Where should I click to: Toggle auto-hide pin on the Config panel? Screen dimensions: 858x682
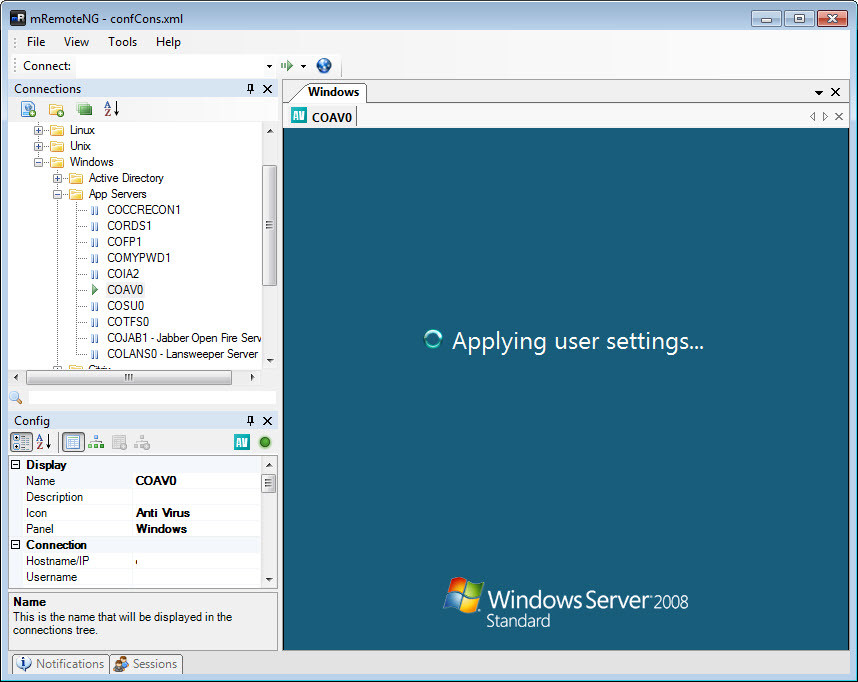pos(249,421)
